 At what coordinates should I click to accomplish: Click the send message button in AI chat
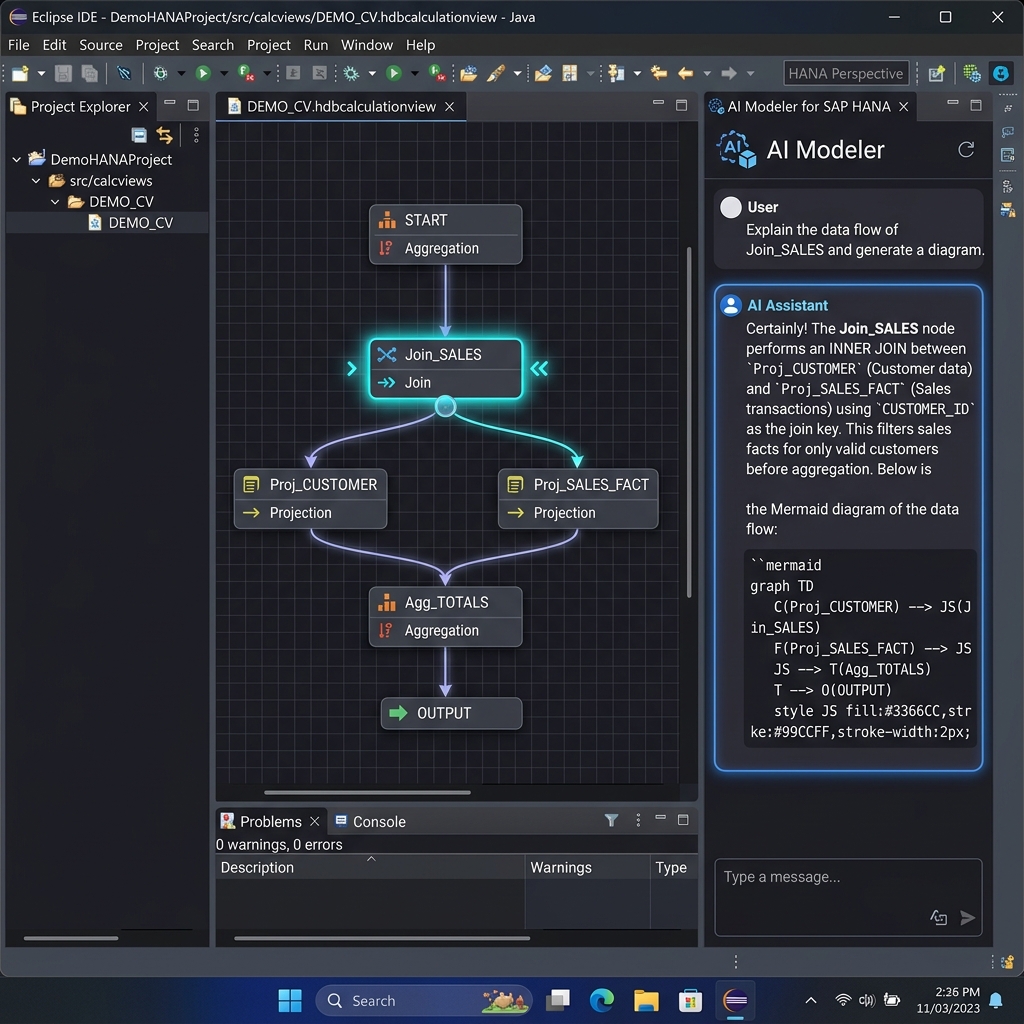[x=967, y=917]
